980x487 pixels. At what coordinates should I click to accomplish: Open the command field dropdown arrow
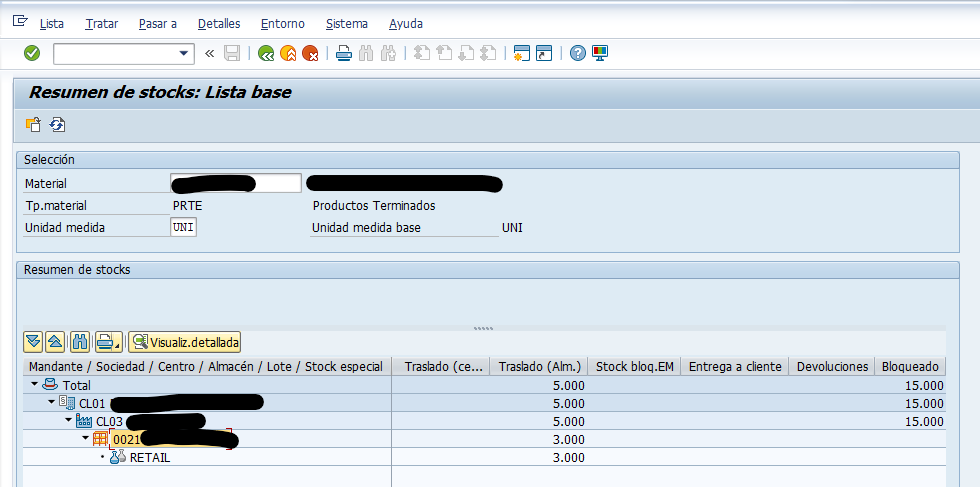click(x=184, y=53)
